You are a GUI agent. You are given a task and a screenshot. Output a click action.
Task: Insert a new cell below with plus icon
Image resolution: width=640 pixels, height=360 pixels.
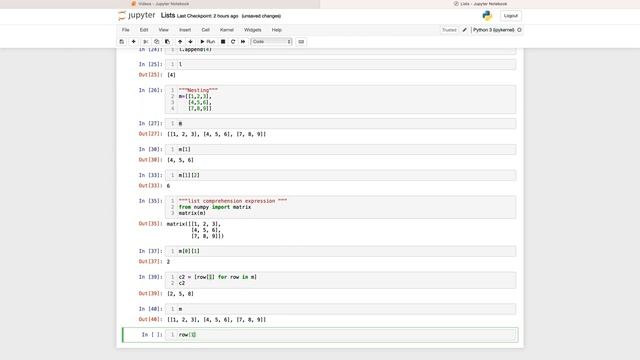pyautogui.click(x=133, y=42)
